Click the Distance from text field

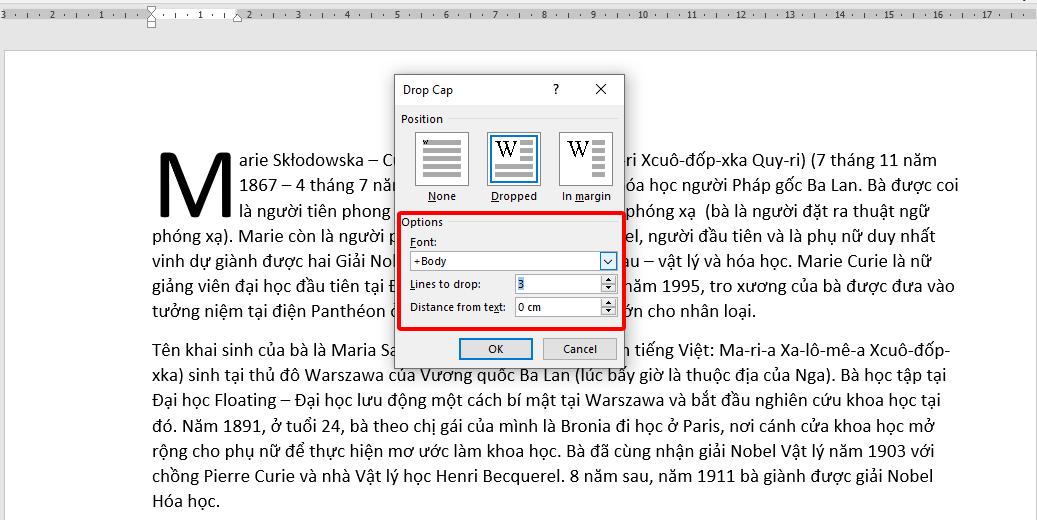tap(558, 307)
